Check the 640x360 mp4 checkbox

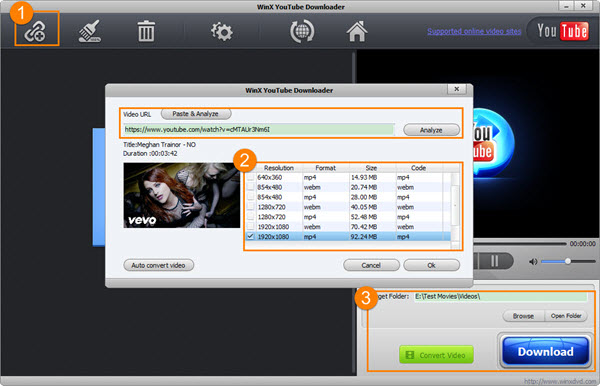[x=250, y=178]
